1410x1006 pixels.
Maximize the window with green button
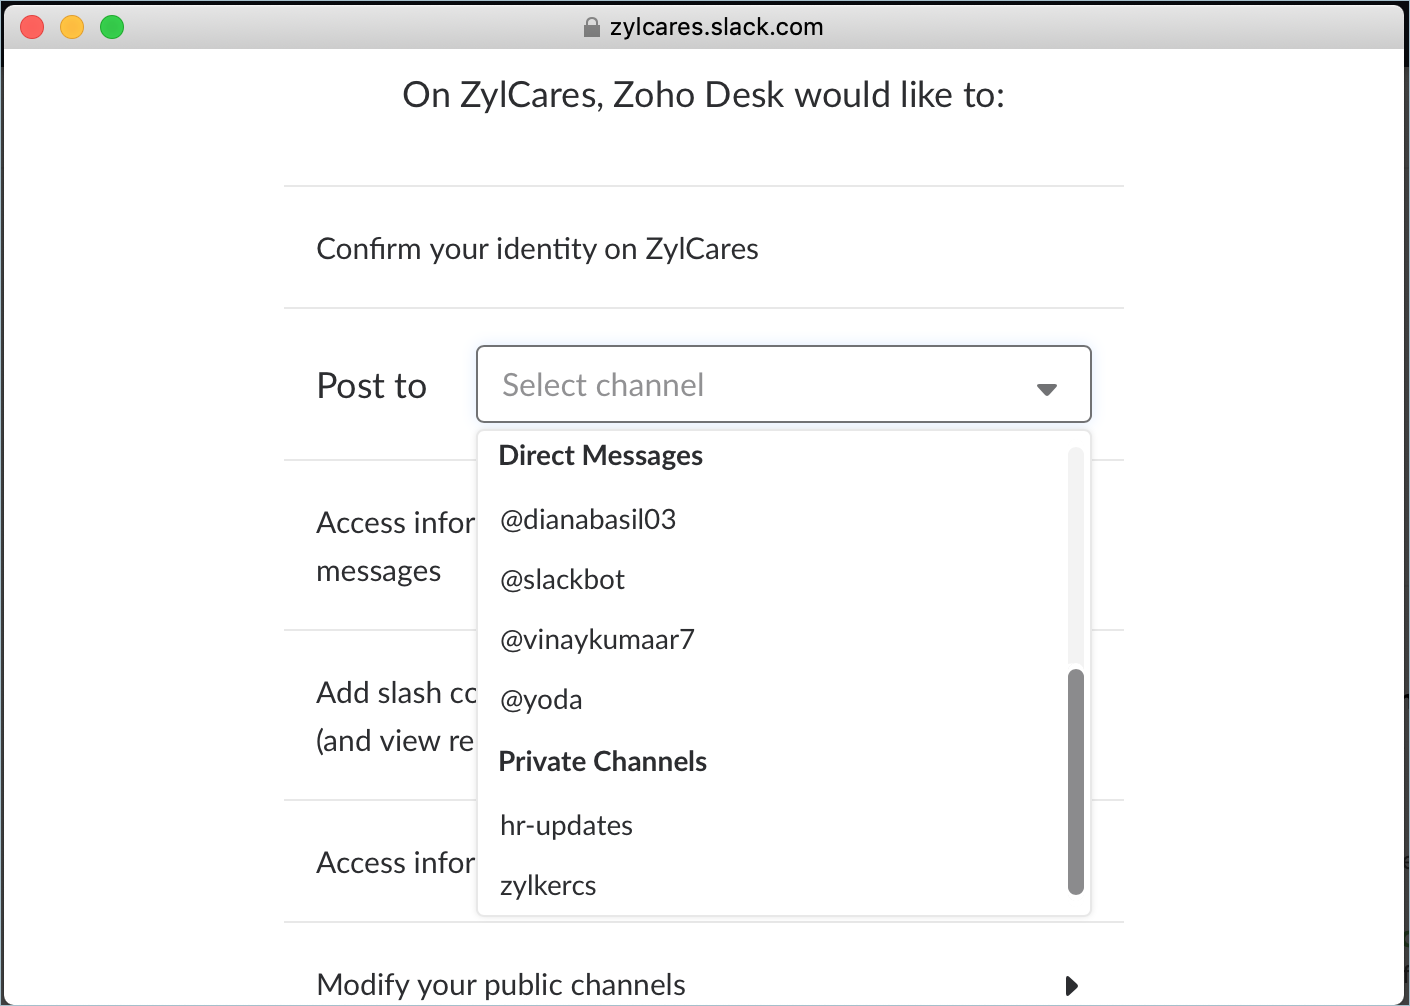[112, 27]
